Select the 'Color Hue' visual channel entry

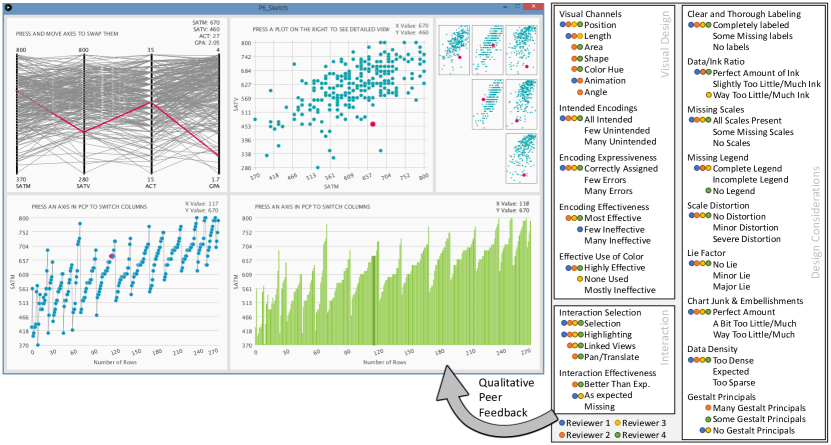pyautogui.click(x=604, y=69)
